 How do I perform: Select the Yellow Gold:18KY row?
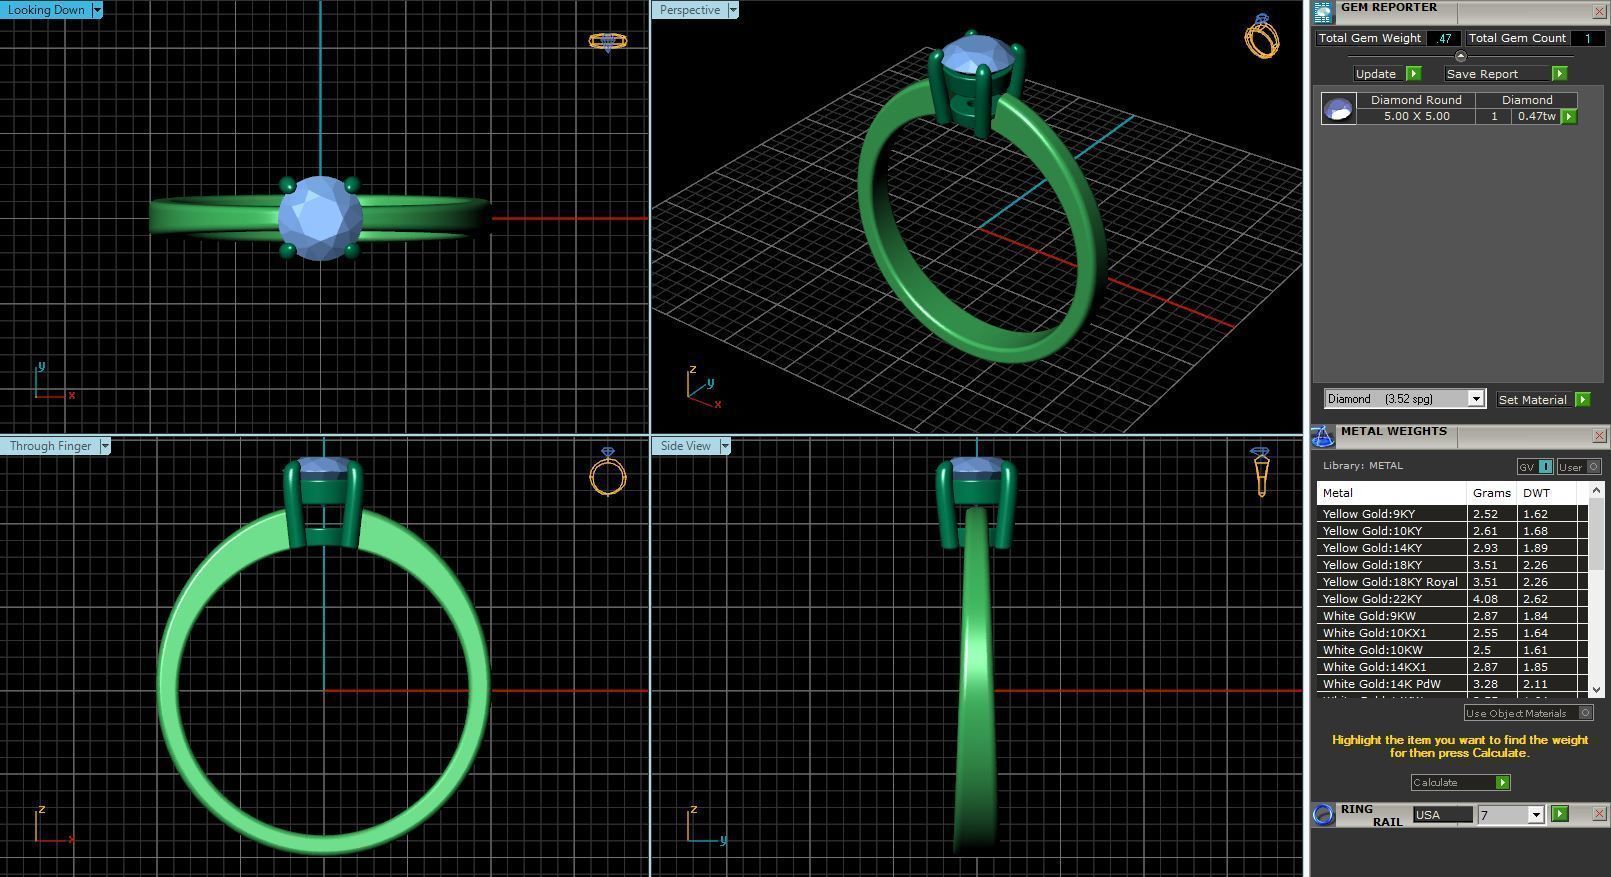1451,565
